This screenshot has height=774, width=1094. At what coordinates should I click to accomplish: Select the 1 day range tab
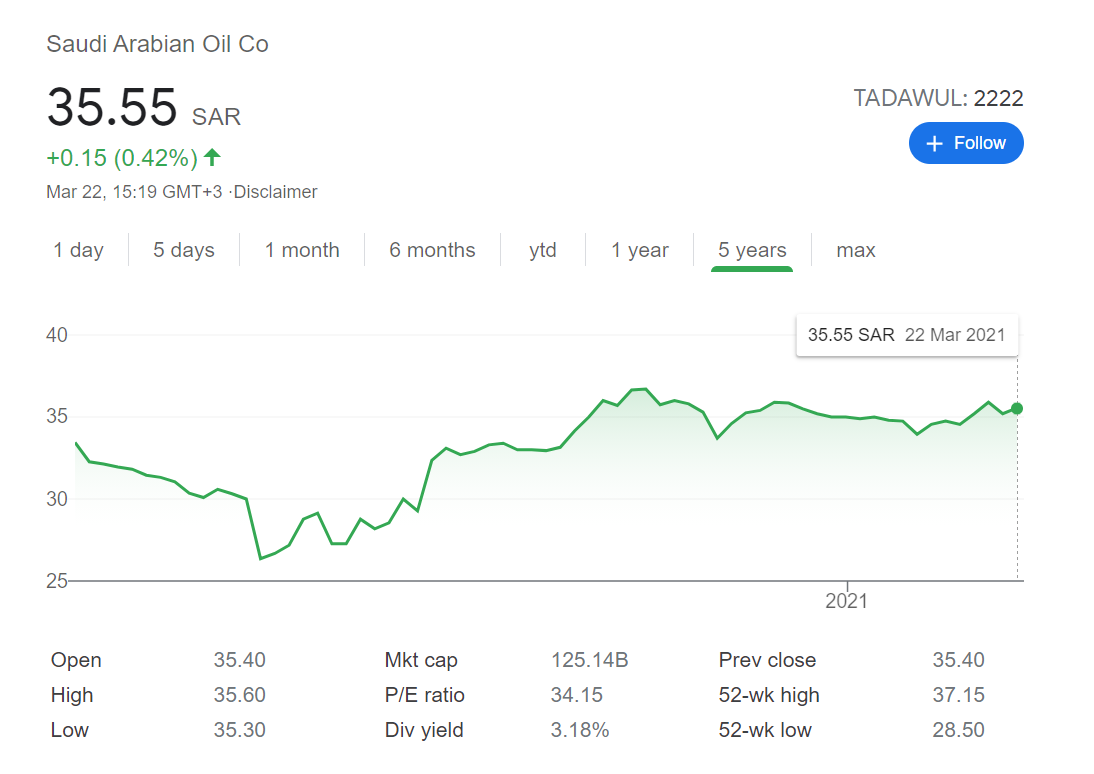click(x=79, y=250)
